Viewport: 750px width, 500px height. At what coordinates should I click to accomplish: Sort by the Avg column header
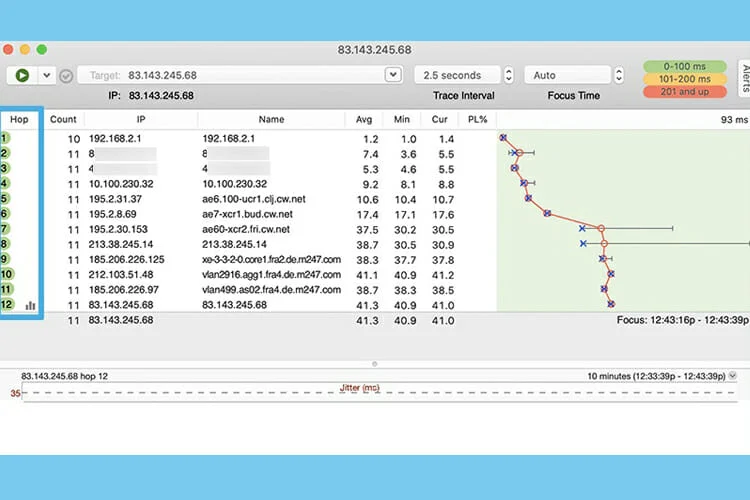tap(364, 119)
